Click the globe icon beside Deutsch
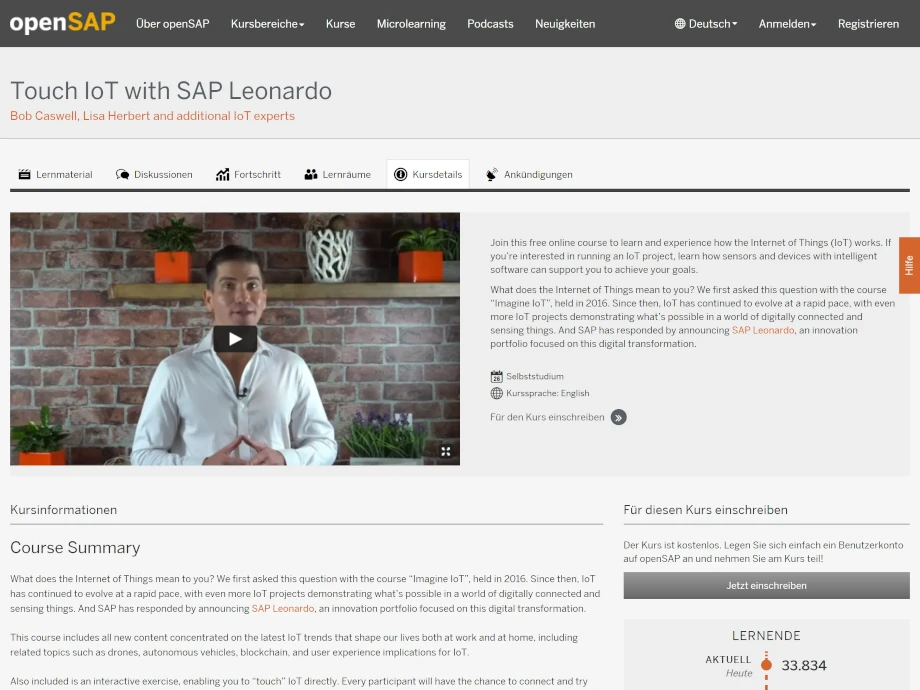 pyautogui.click(x=680, y=24)
